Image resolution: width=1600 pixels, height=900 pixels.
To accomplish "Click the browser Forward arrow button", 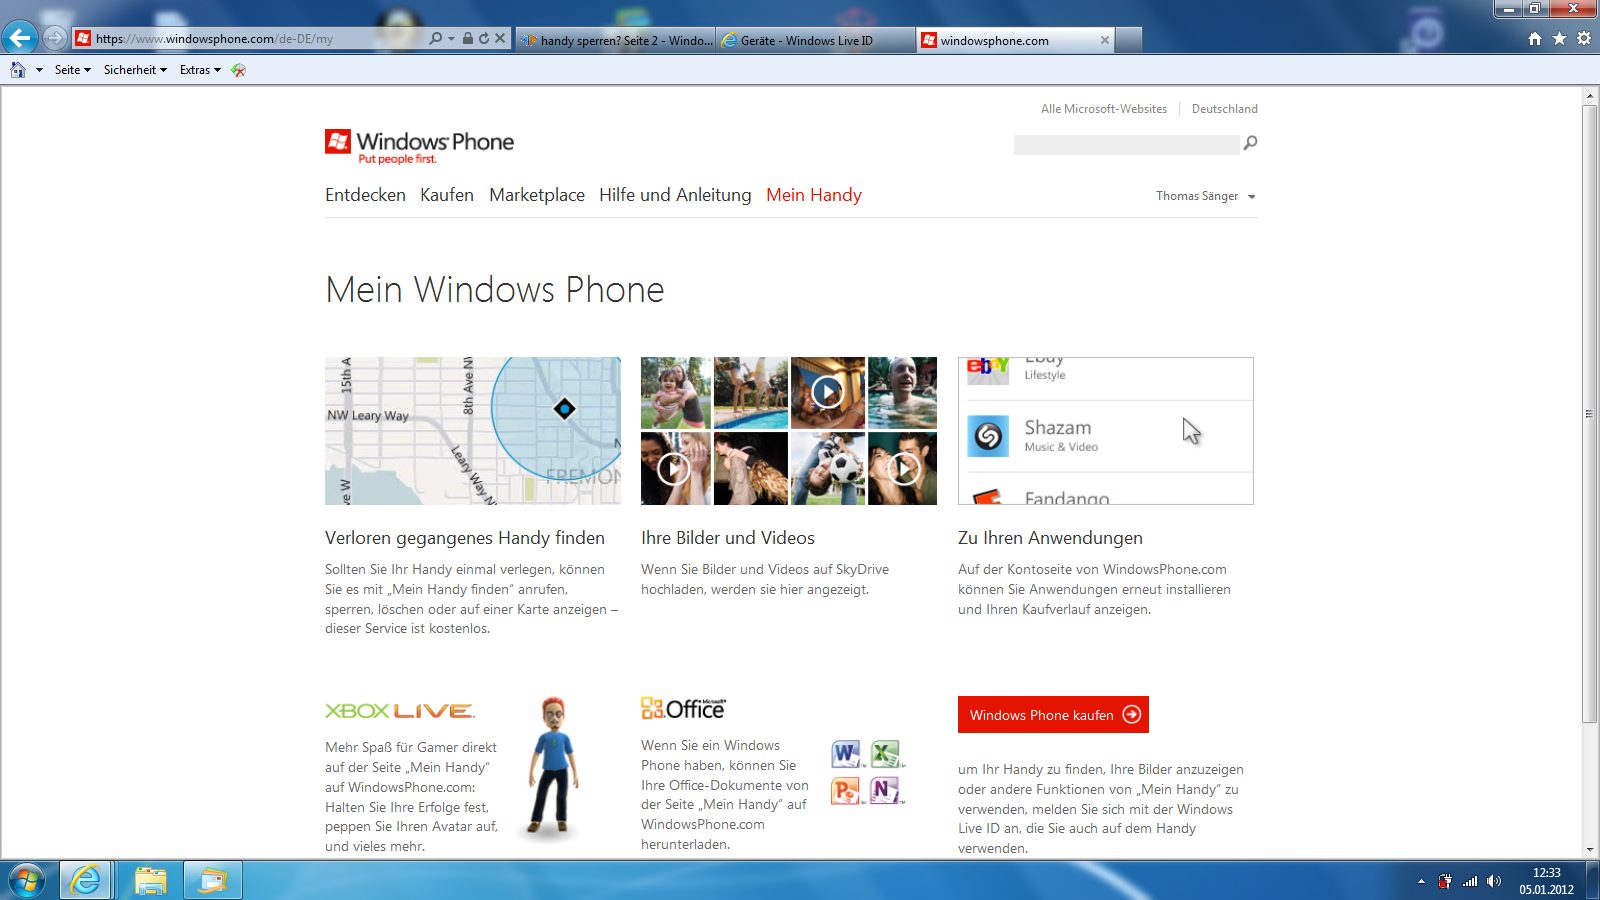I will tap(55, 38).
